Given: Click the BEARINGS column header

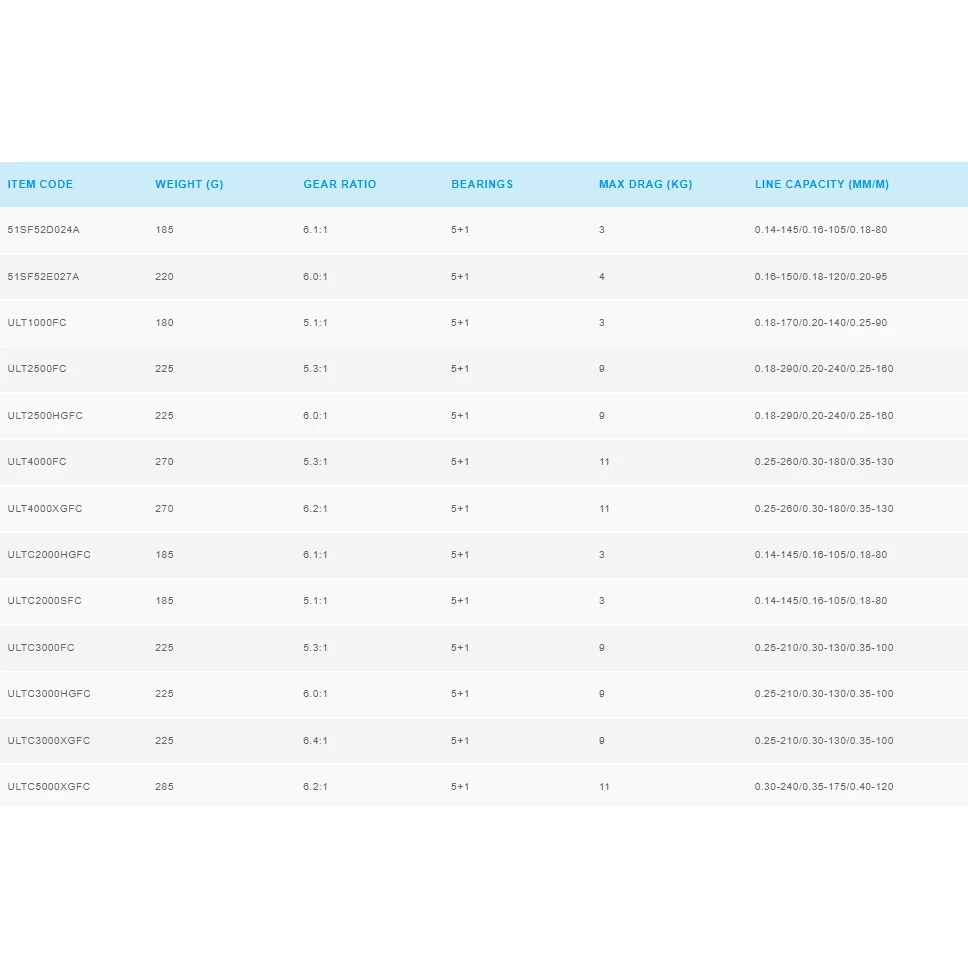Looking at the screenshot, I should [482, 184].
